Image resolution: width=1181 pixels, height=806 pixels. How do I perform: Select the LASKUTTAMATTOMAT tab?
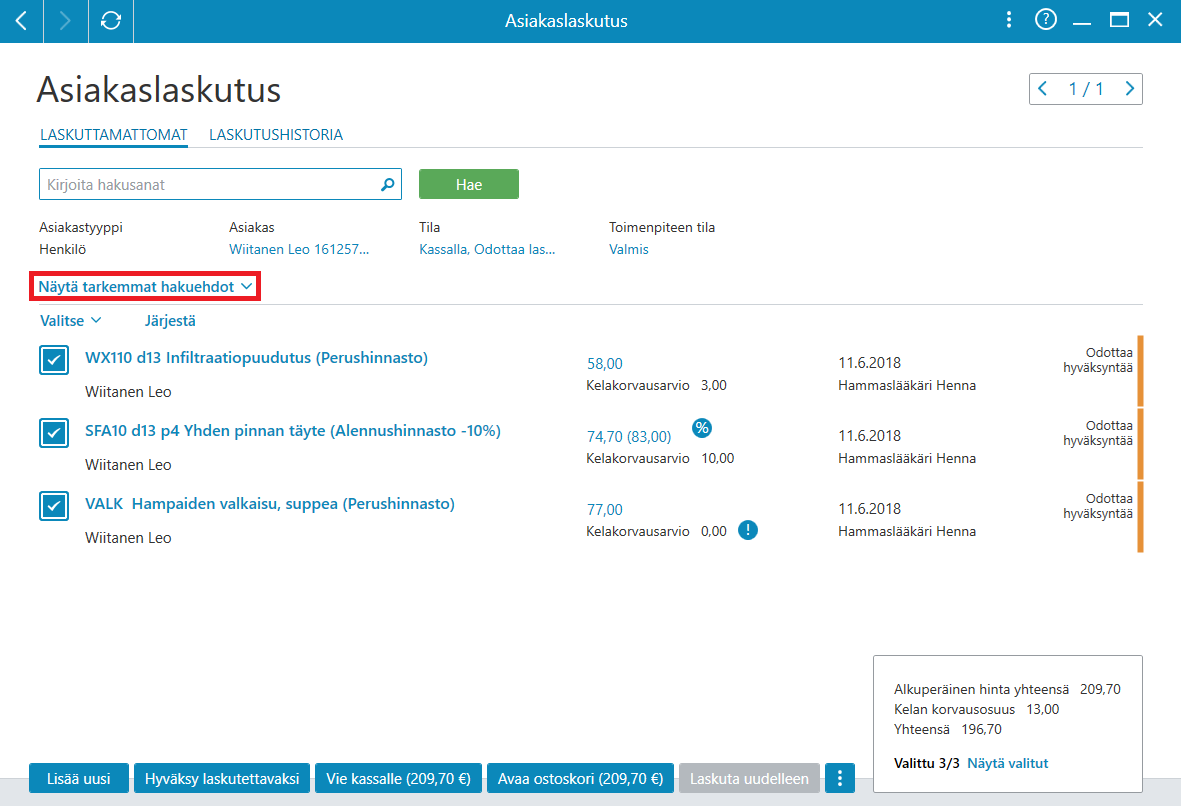click(x=114, y=135)
